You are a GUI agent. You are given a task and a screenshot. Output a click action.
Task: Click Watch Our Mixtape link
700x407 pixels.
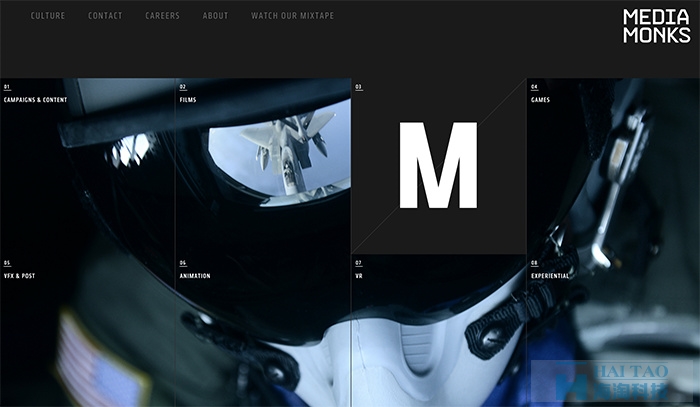pyautogui.click(x=292, y=16)
